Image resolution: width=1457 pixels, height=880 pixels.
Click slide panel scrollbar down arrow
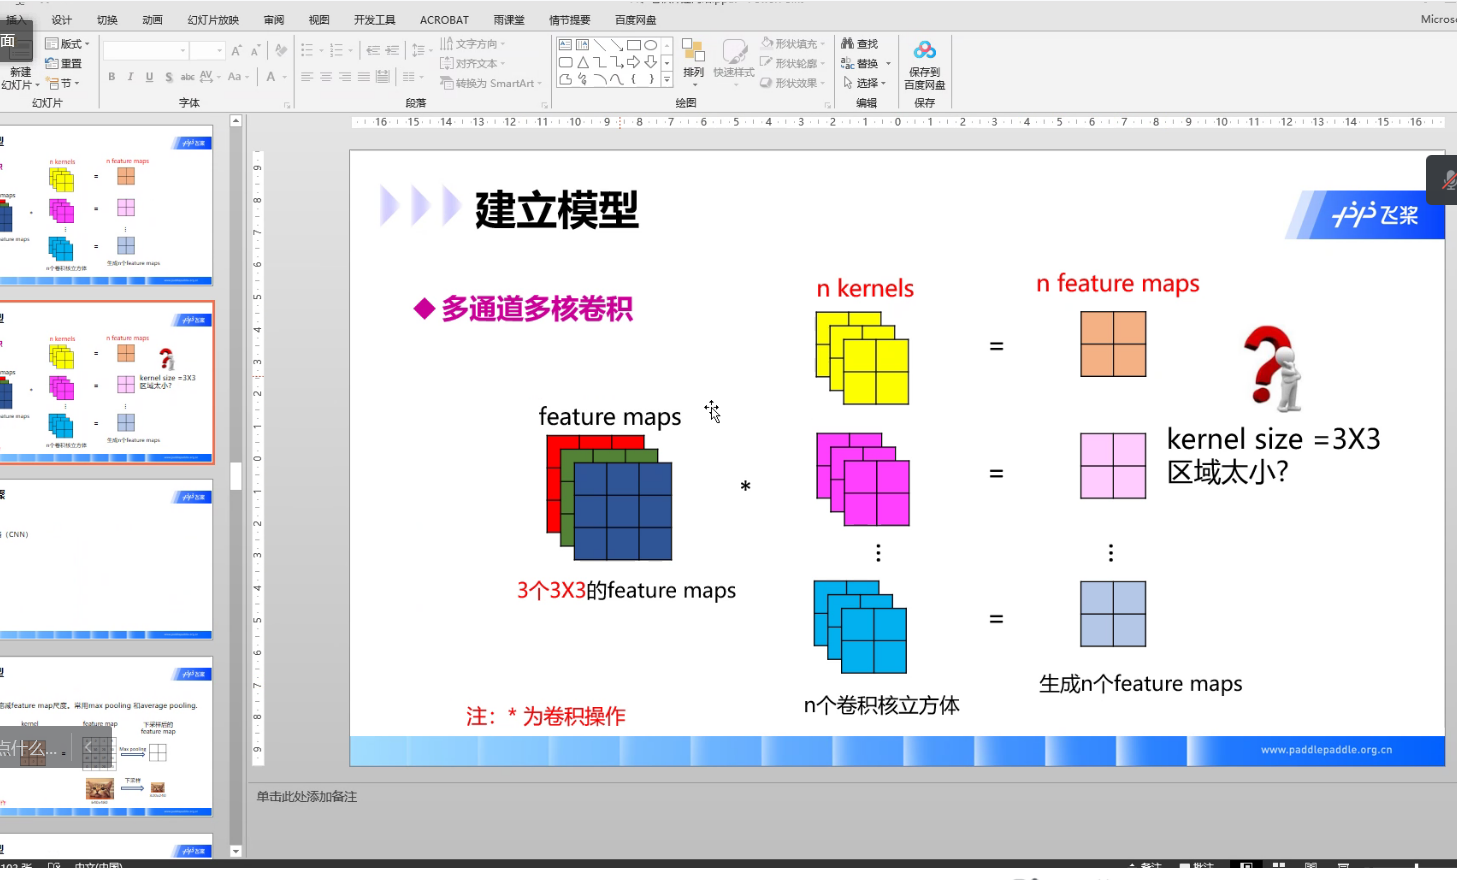click(x=236, y=852)
